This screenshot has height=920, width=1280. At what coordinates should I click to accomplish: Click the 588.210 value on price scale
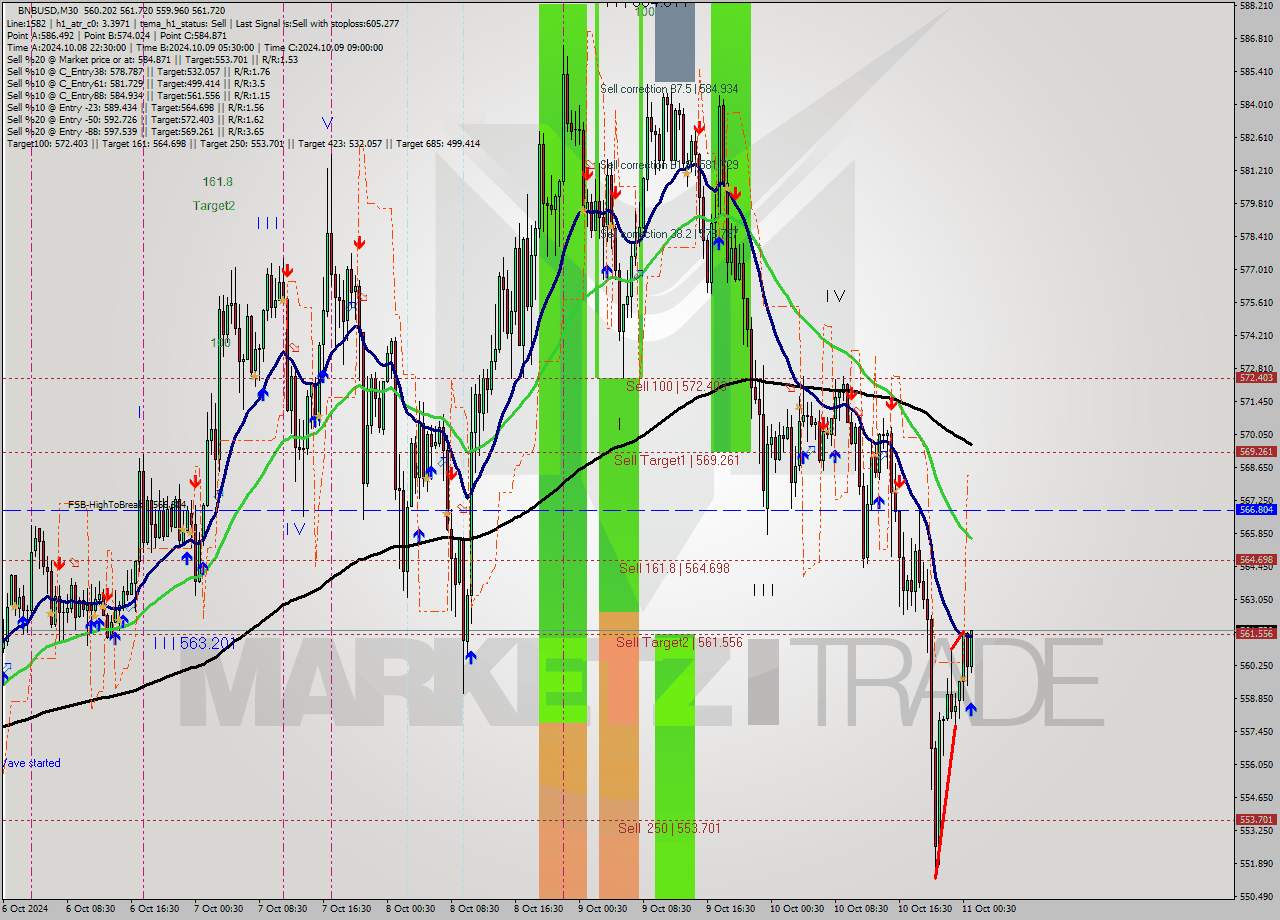(1255, 5)
